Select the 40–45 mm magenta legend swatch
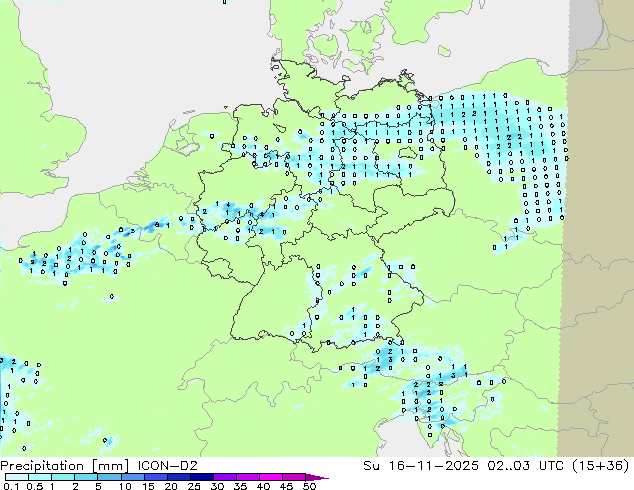This screenshot has width=634, height=490. coord(271,477)
